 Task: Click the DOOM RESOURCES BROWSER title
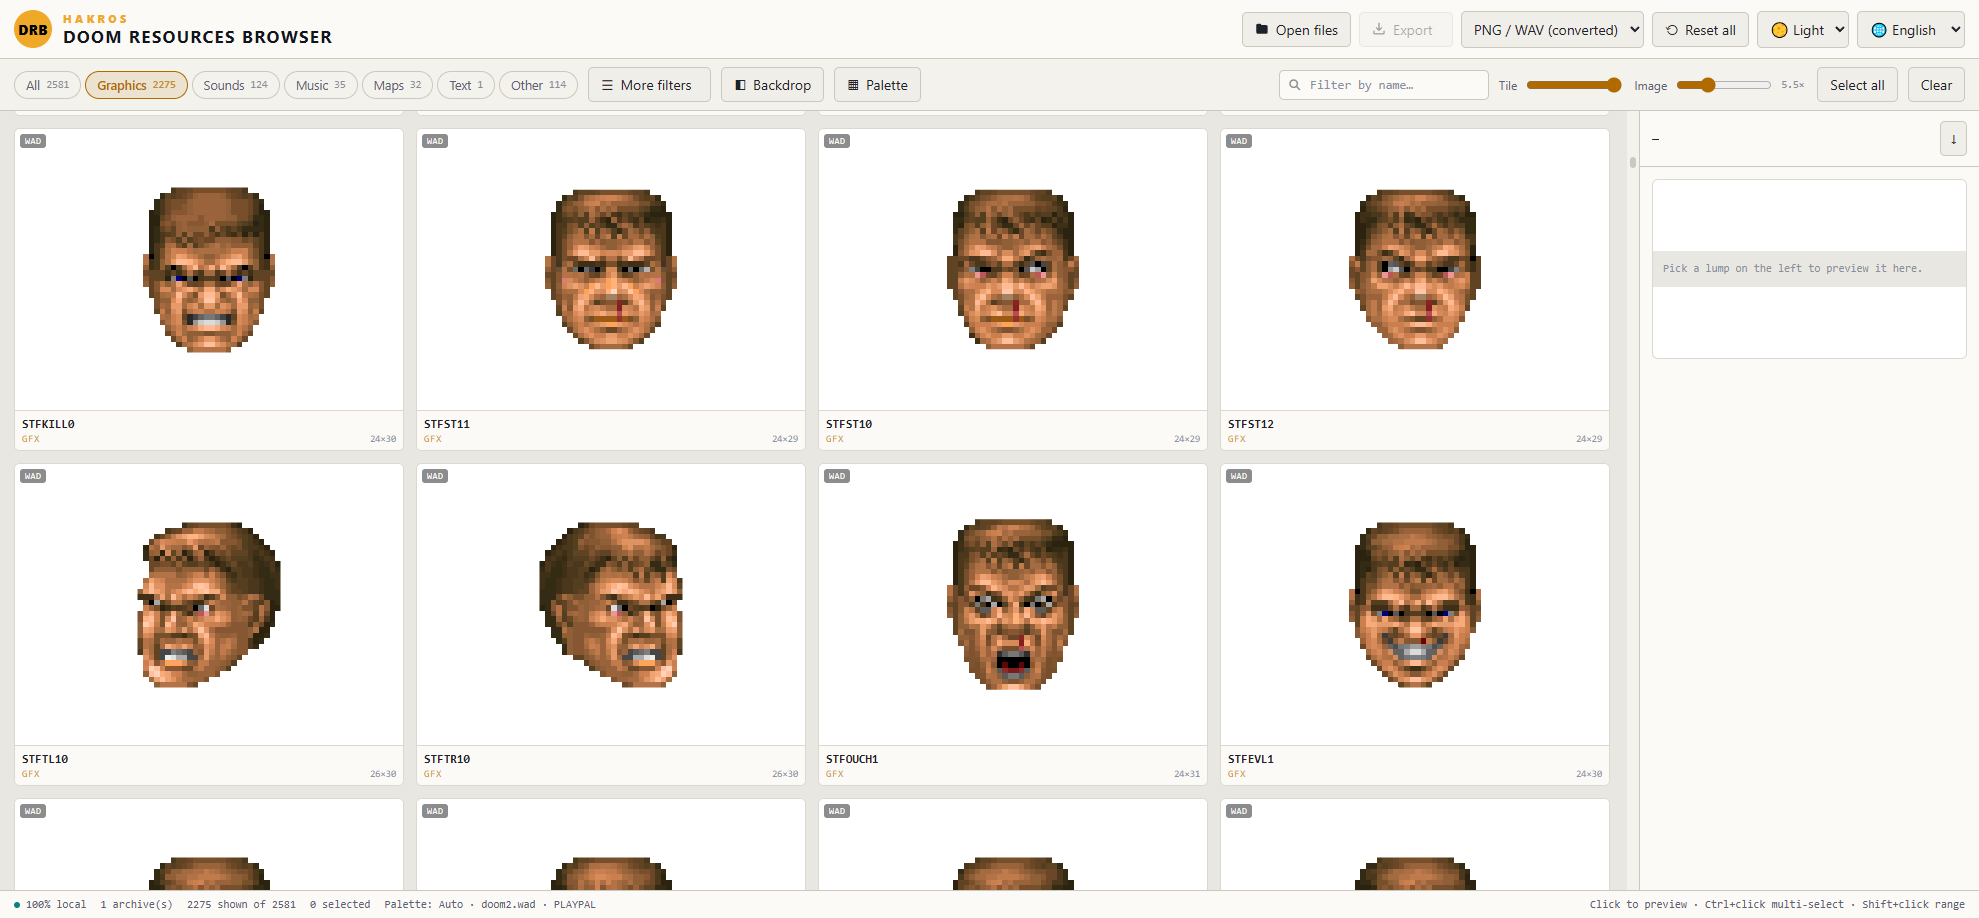coord(197,37)
